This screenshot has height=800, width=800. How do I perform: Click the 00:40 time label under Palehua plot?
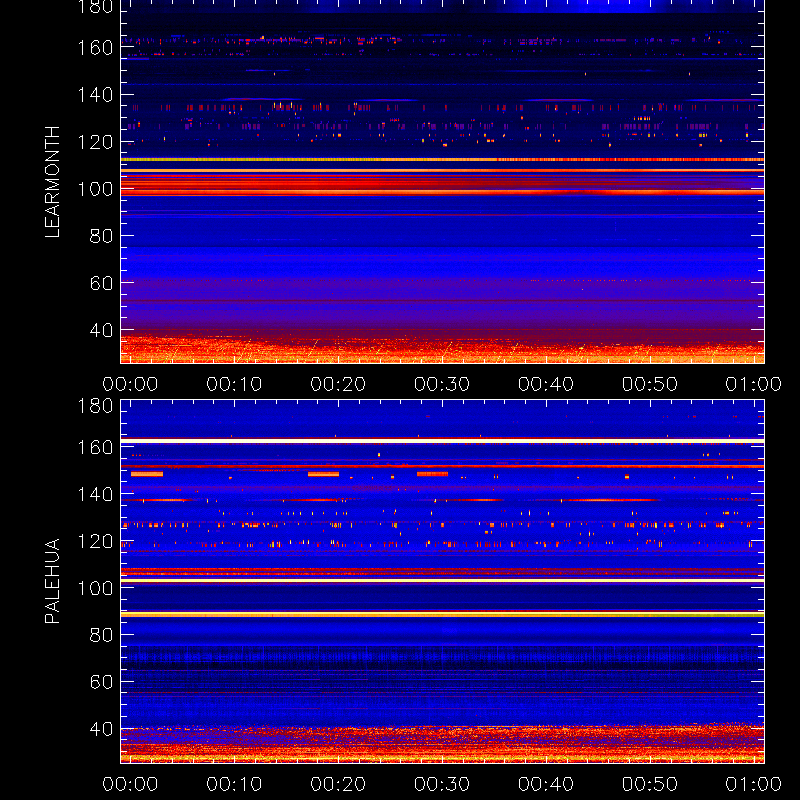[x=546, y=784]
